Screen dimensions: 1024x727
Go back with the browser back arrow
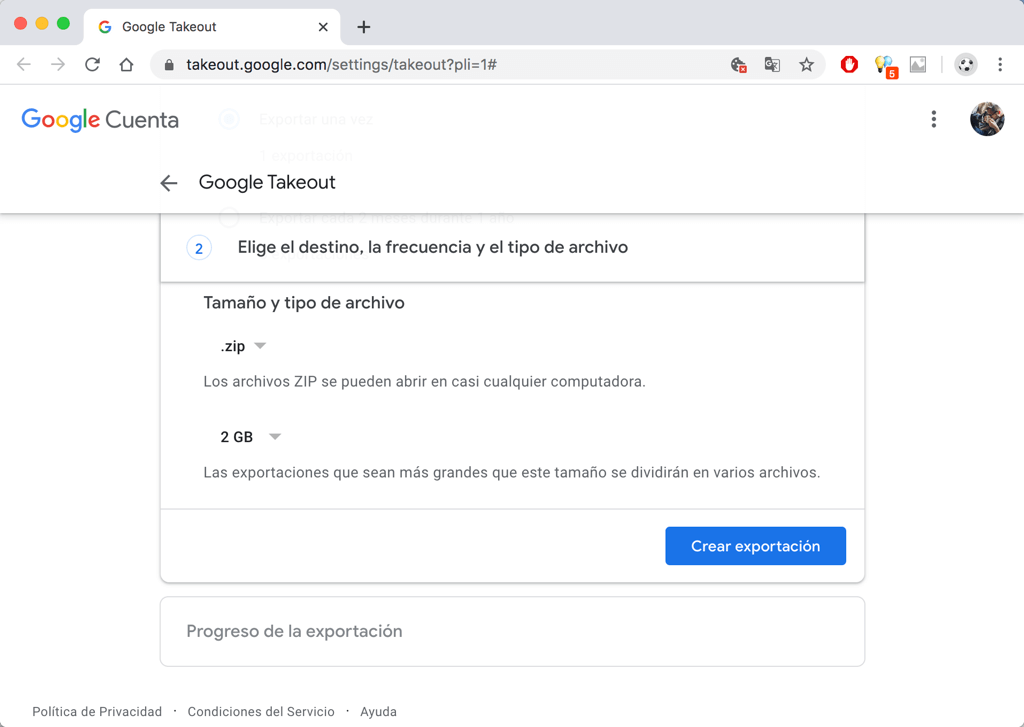(24, 64)
